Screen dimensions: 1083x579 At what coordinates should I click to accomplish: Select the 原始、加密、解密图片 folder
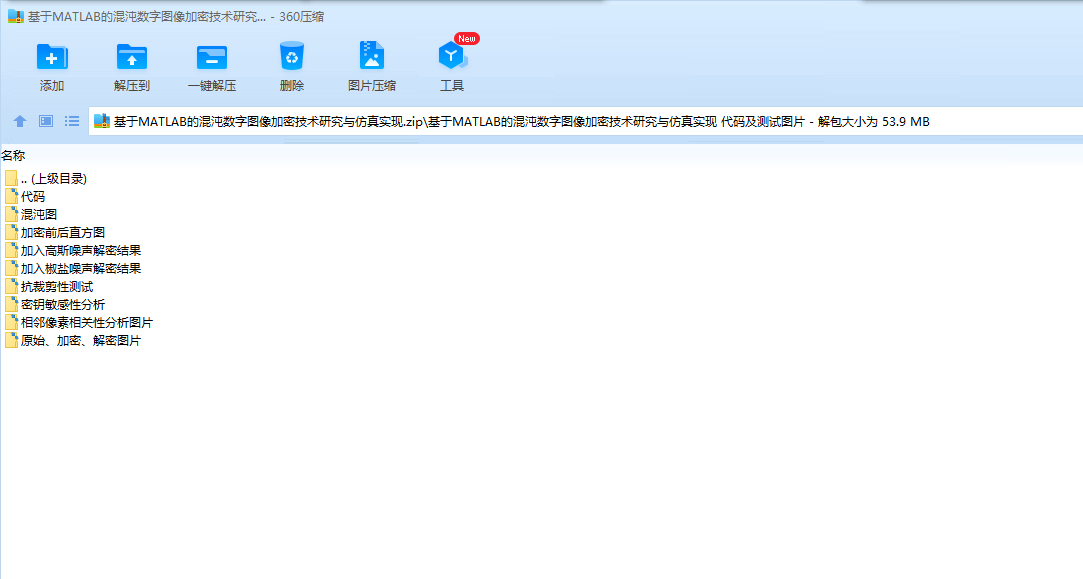pyautogui.click(x=81, y=340)
